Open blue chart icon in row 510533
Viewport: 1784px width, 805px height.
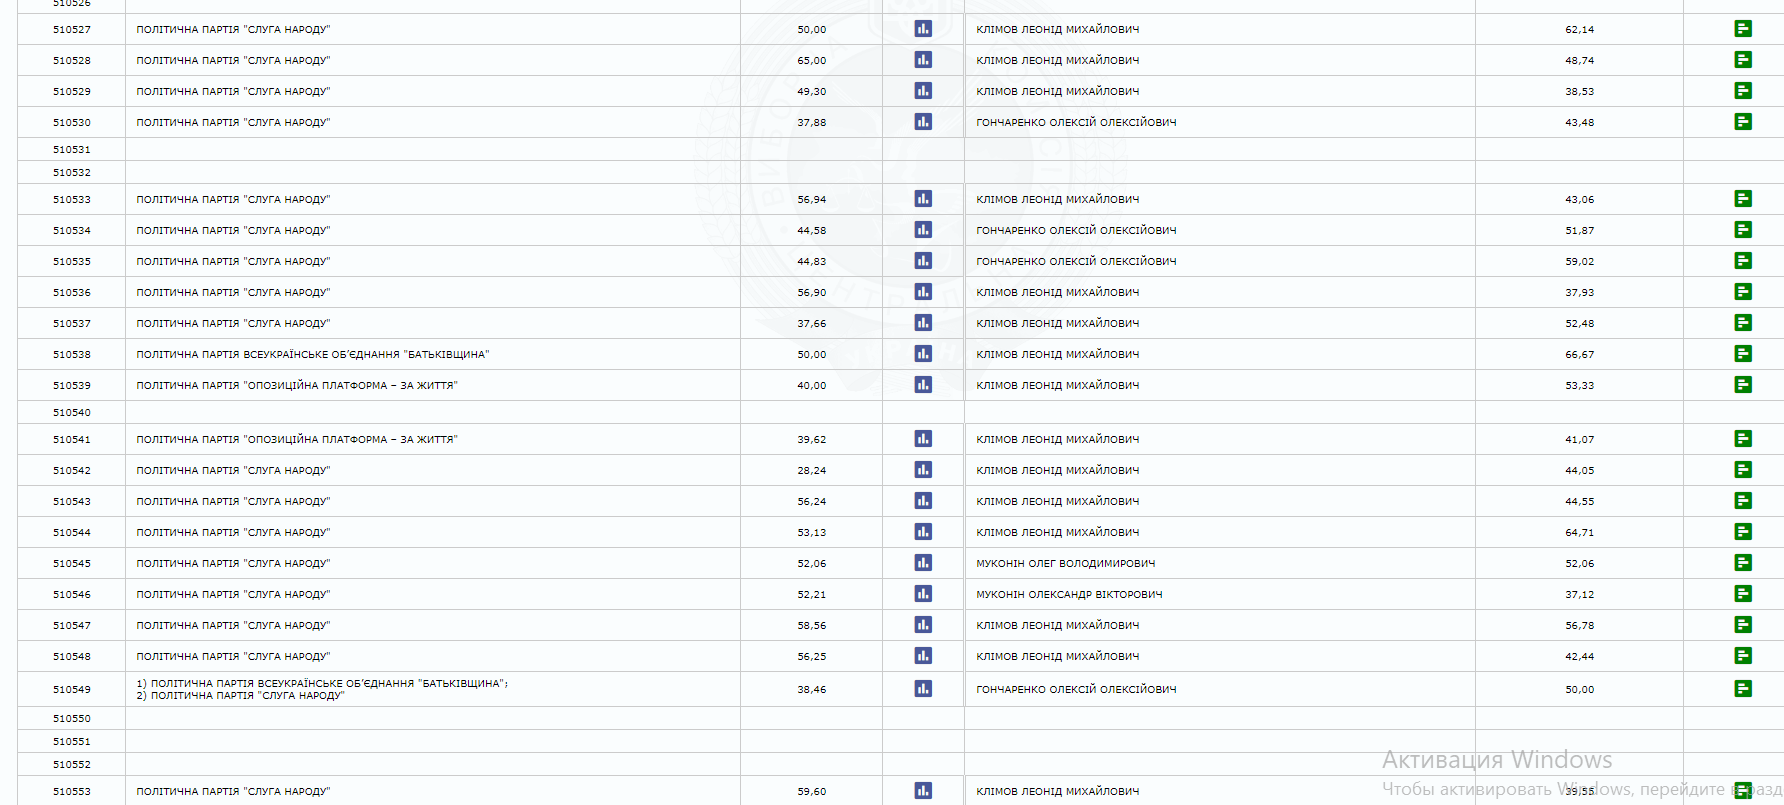click(x=923, y=199)
